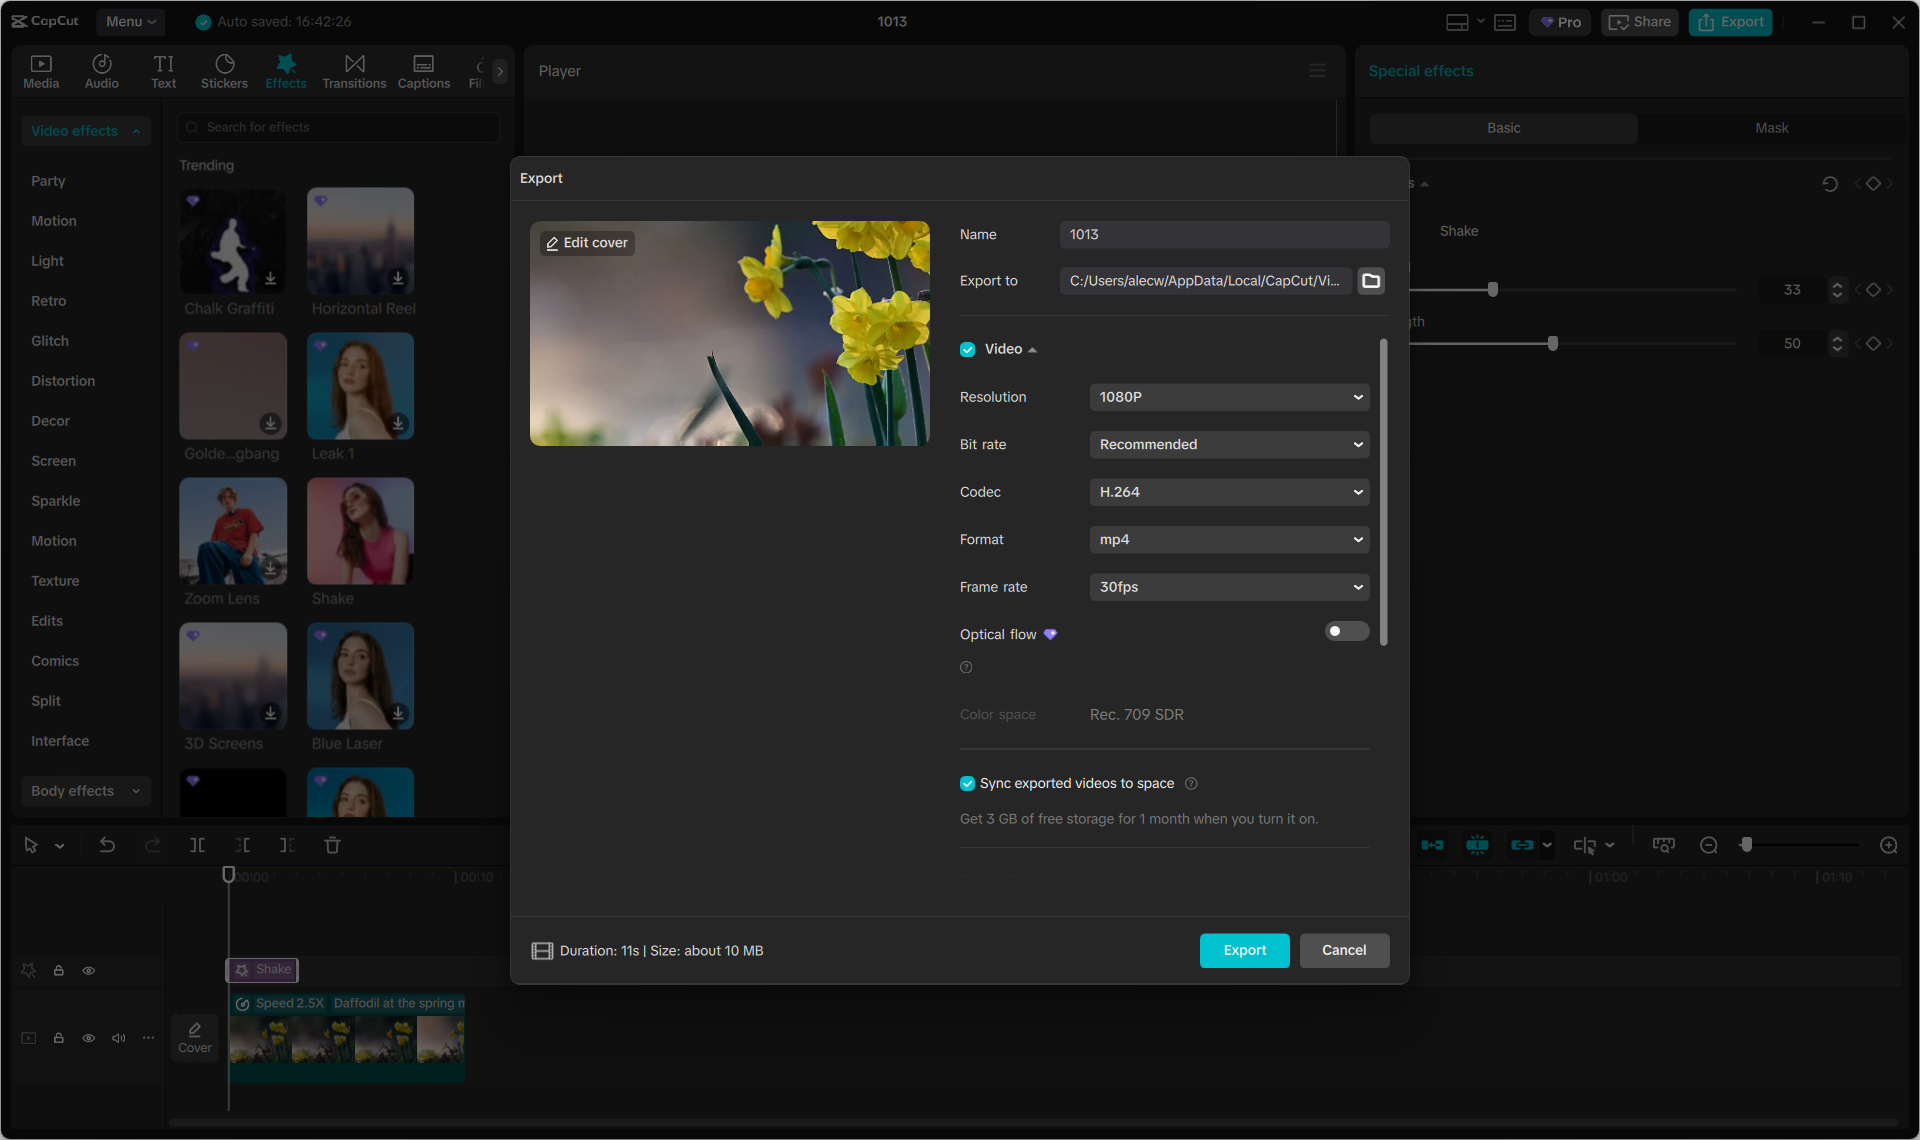Switch to the Mask tab
This screenshot has width=1920, height=1140.
[x=1772, y=128]
